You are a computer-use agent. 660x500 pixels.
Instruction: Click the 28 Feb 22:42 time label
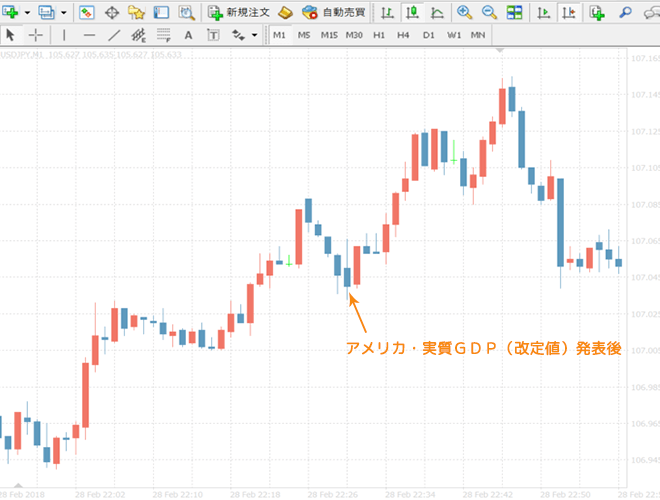pos(487,494)
